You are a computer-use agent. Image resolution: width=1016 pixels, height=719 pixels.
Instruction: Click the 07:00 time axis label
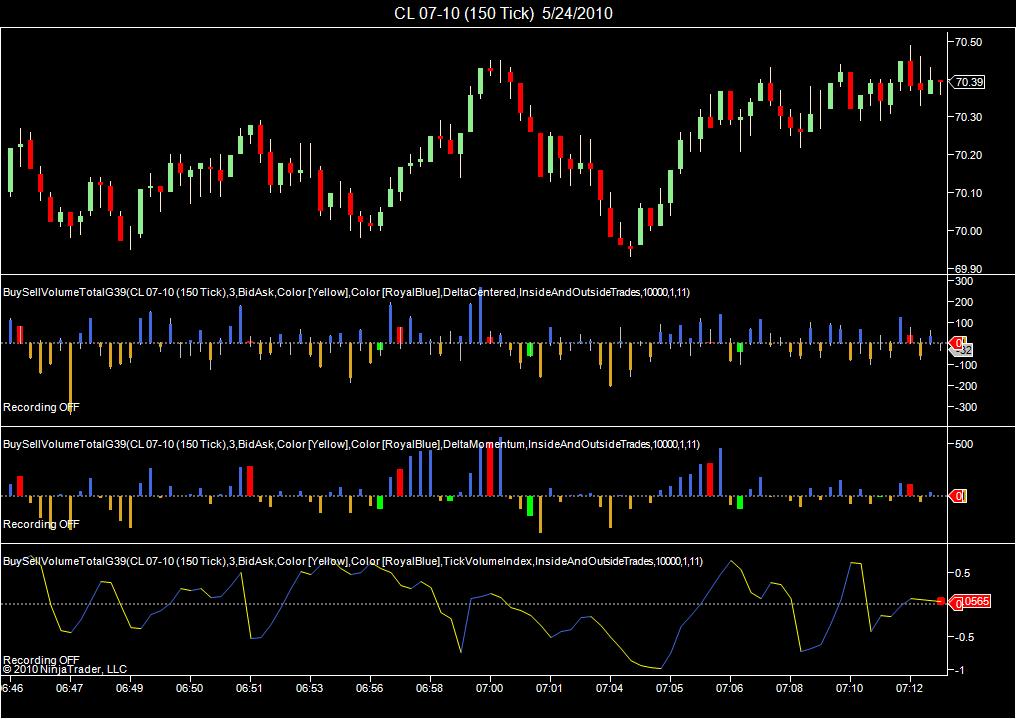[x=489, y=688]
